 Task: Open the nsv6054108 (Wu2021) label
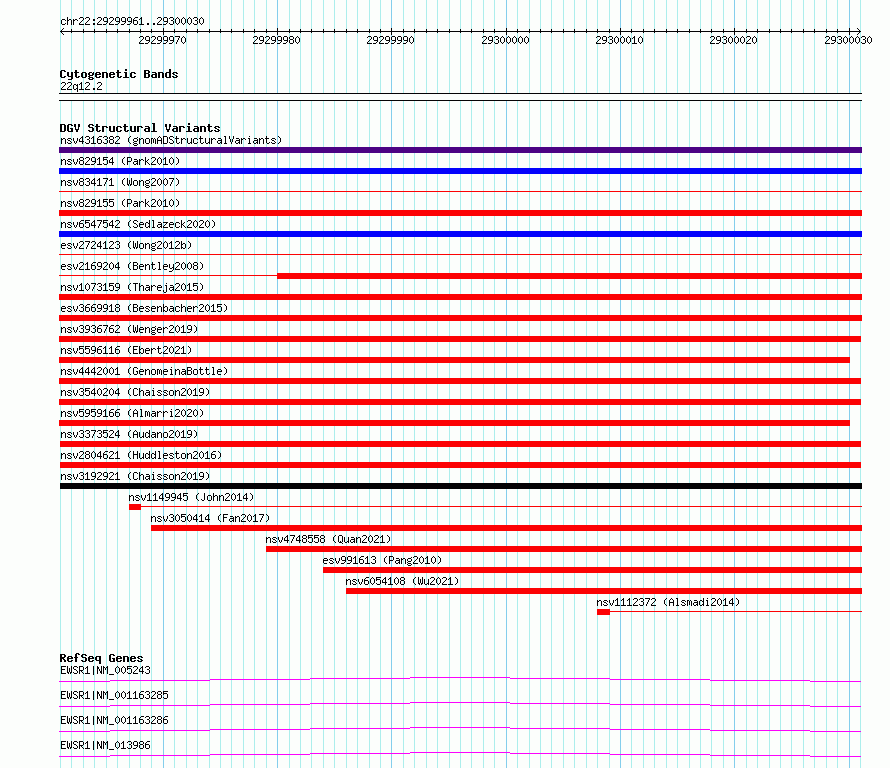pos(402,581)
